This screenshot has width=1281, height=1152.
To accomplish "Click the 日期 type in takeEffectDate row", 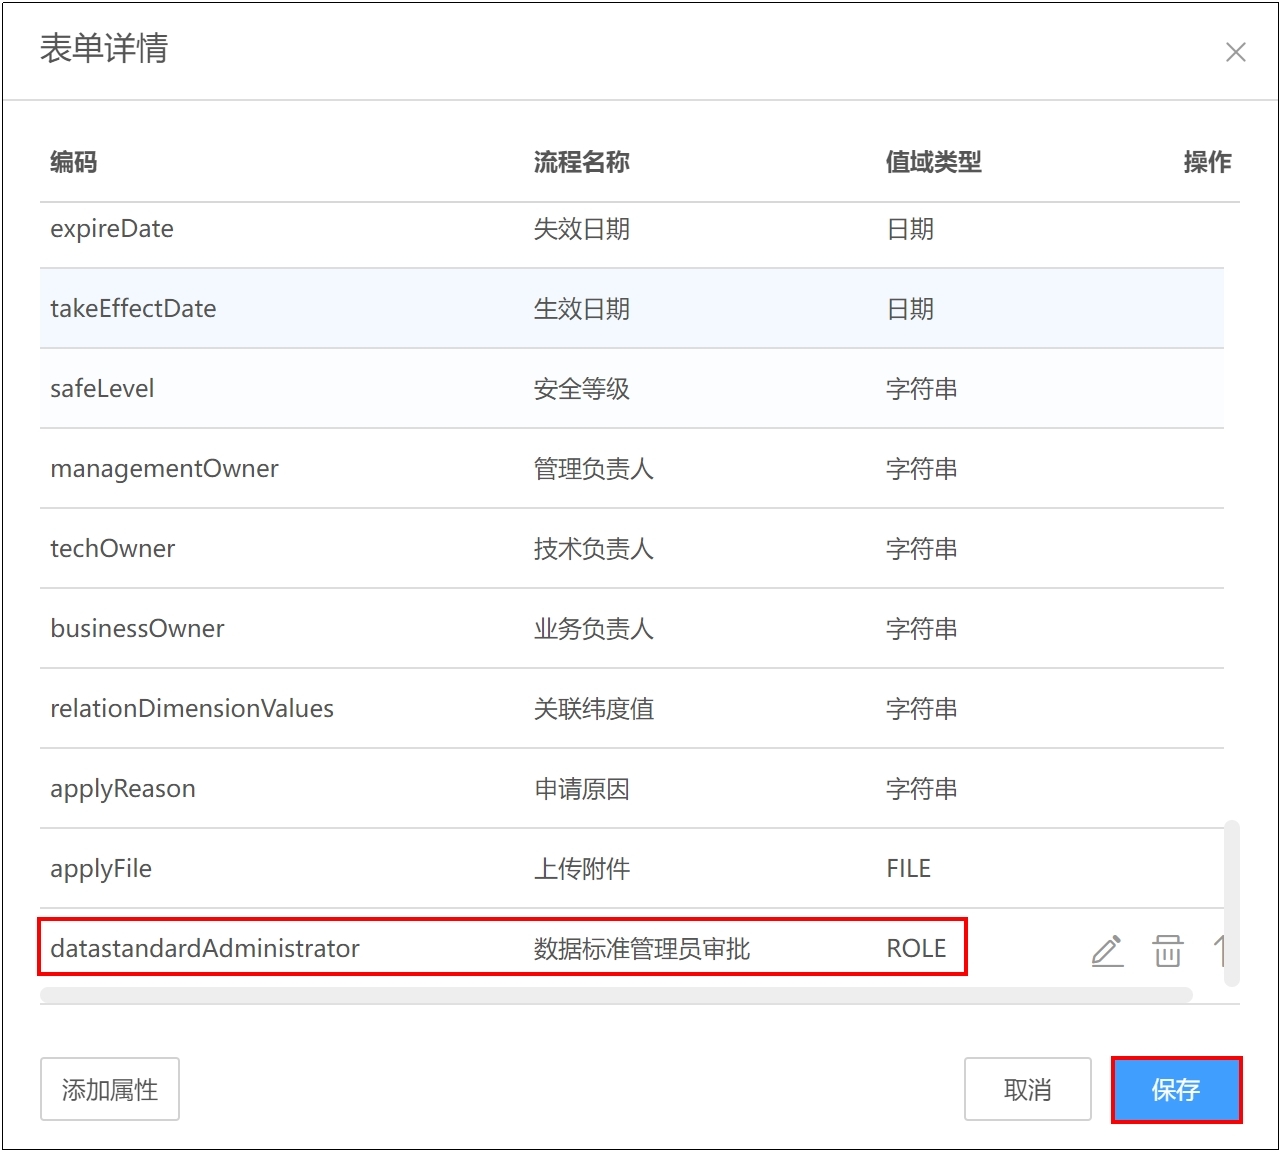I will tap(910, 309).
